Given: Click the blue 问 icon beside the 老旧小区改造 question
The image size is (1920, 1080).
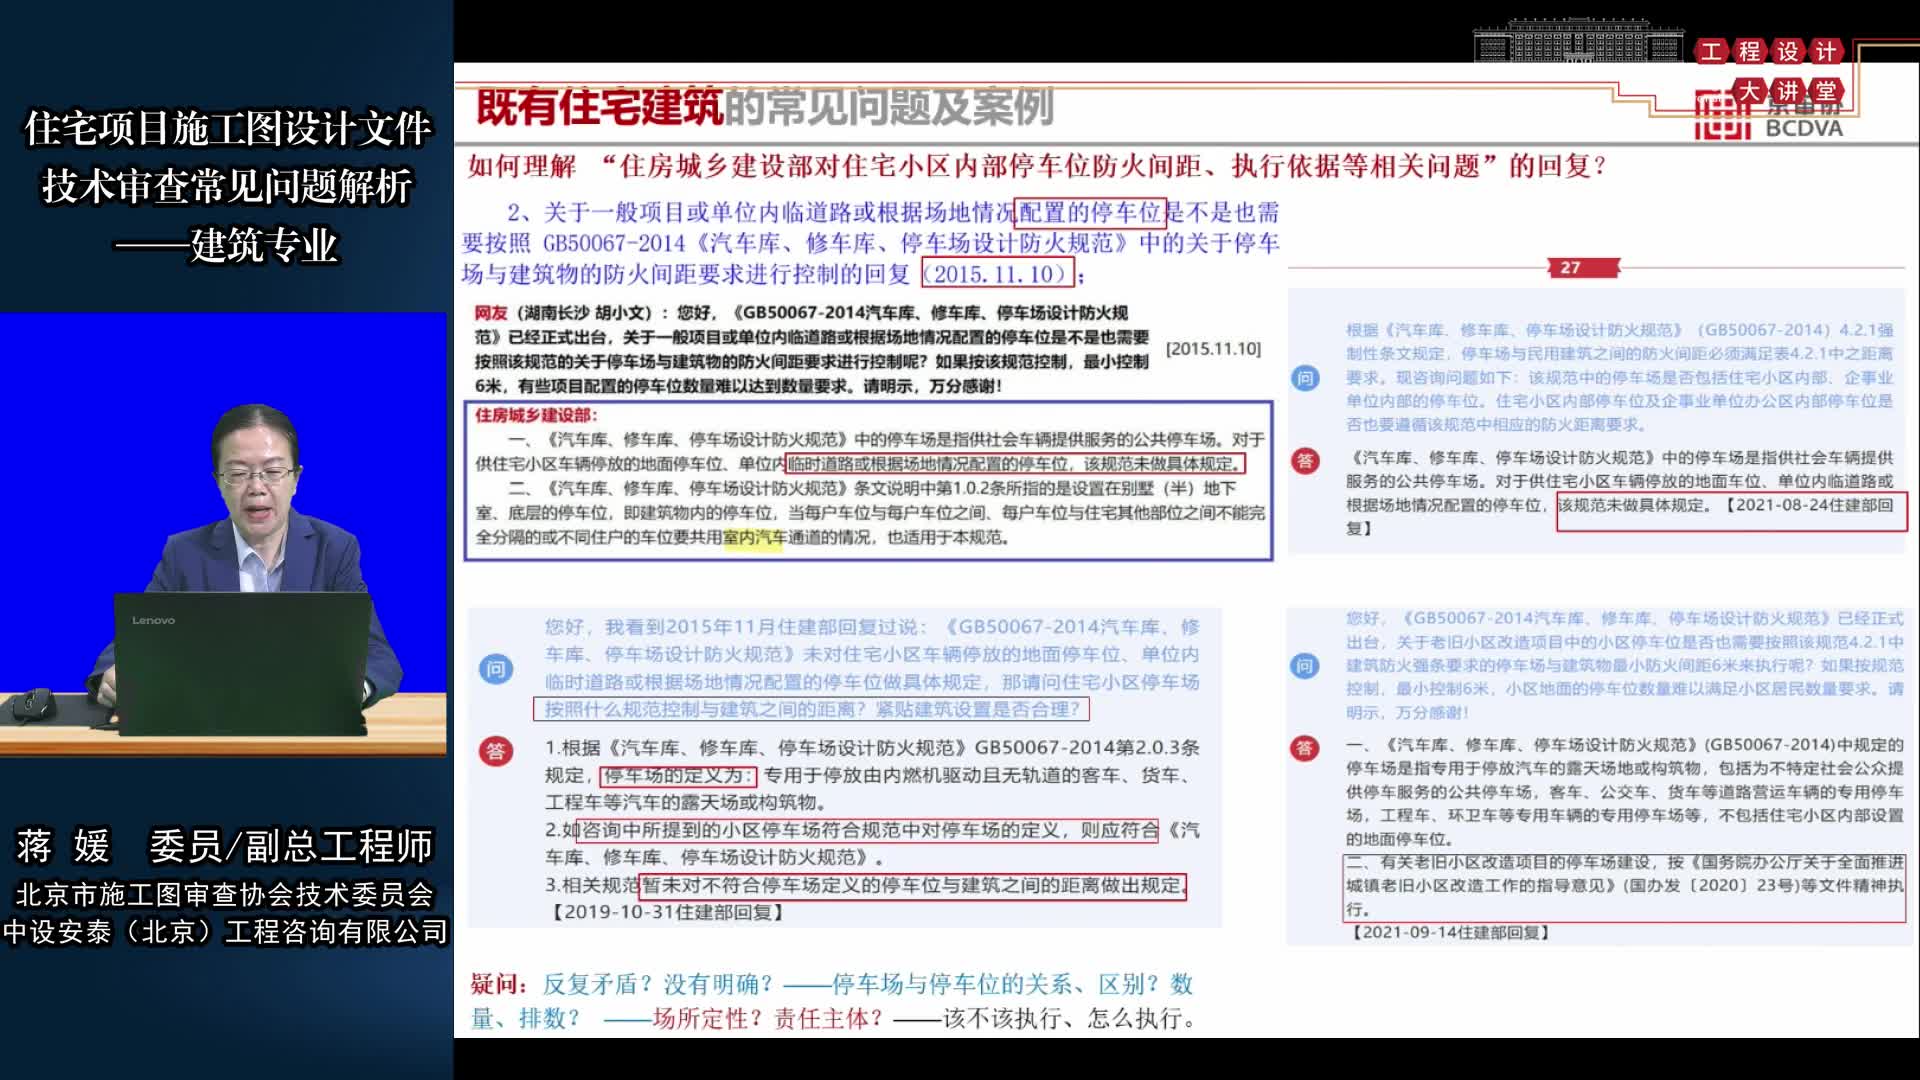Looking at the screenshot, I should pos(1305,666).
